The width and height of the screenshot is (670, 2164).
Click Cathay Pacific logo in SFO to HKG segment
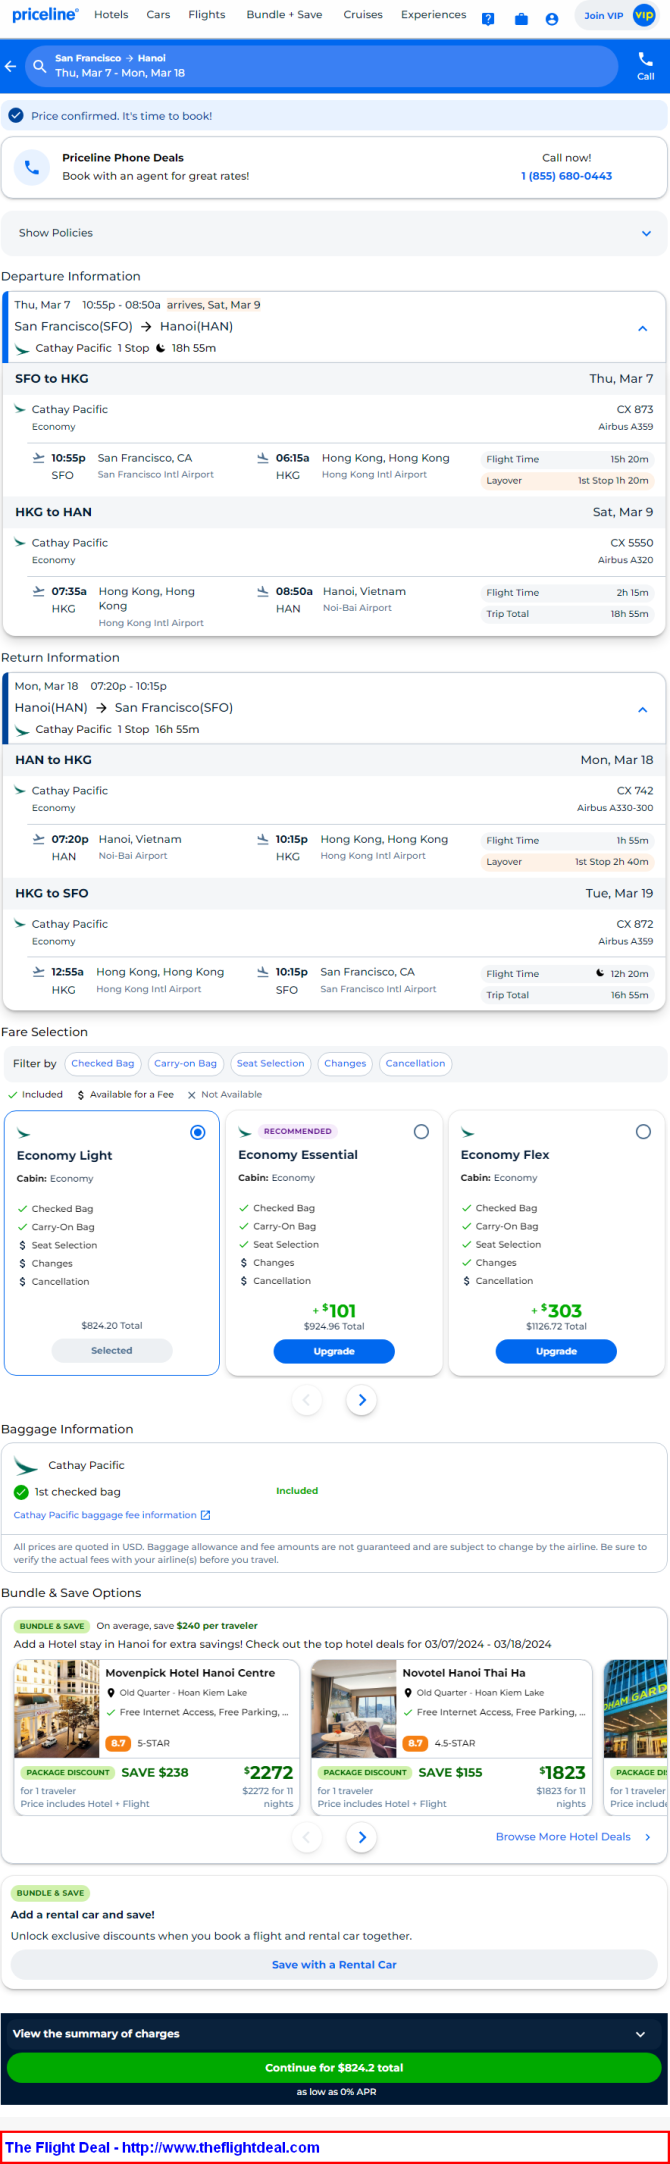pos(20,410)
